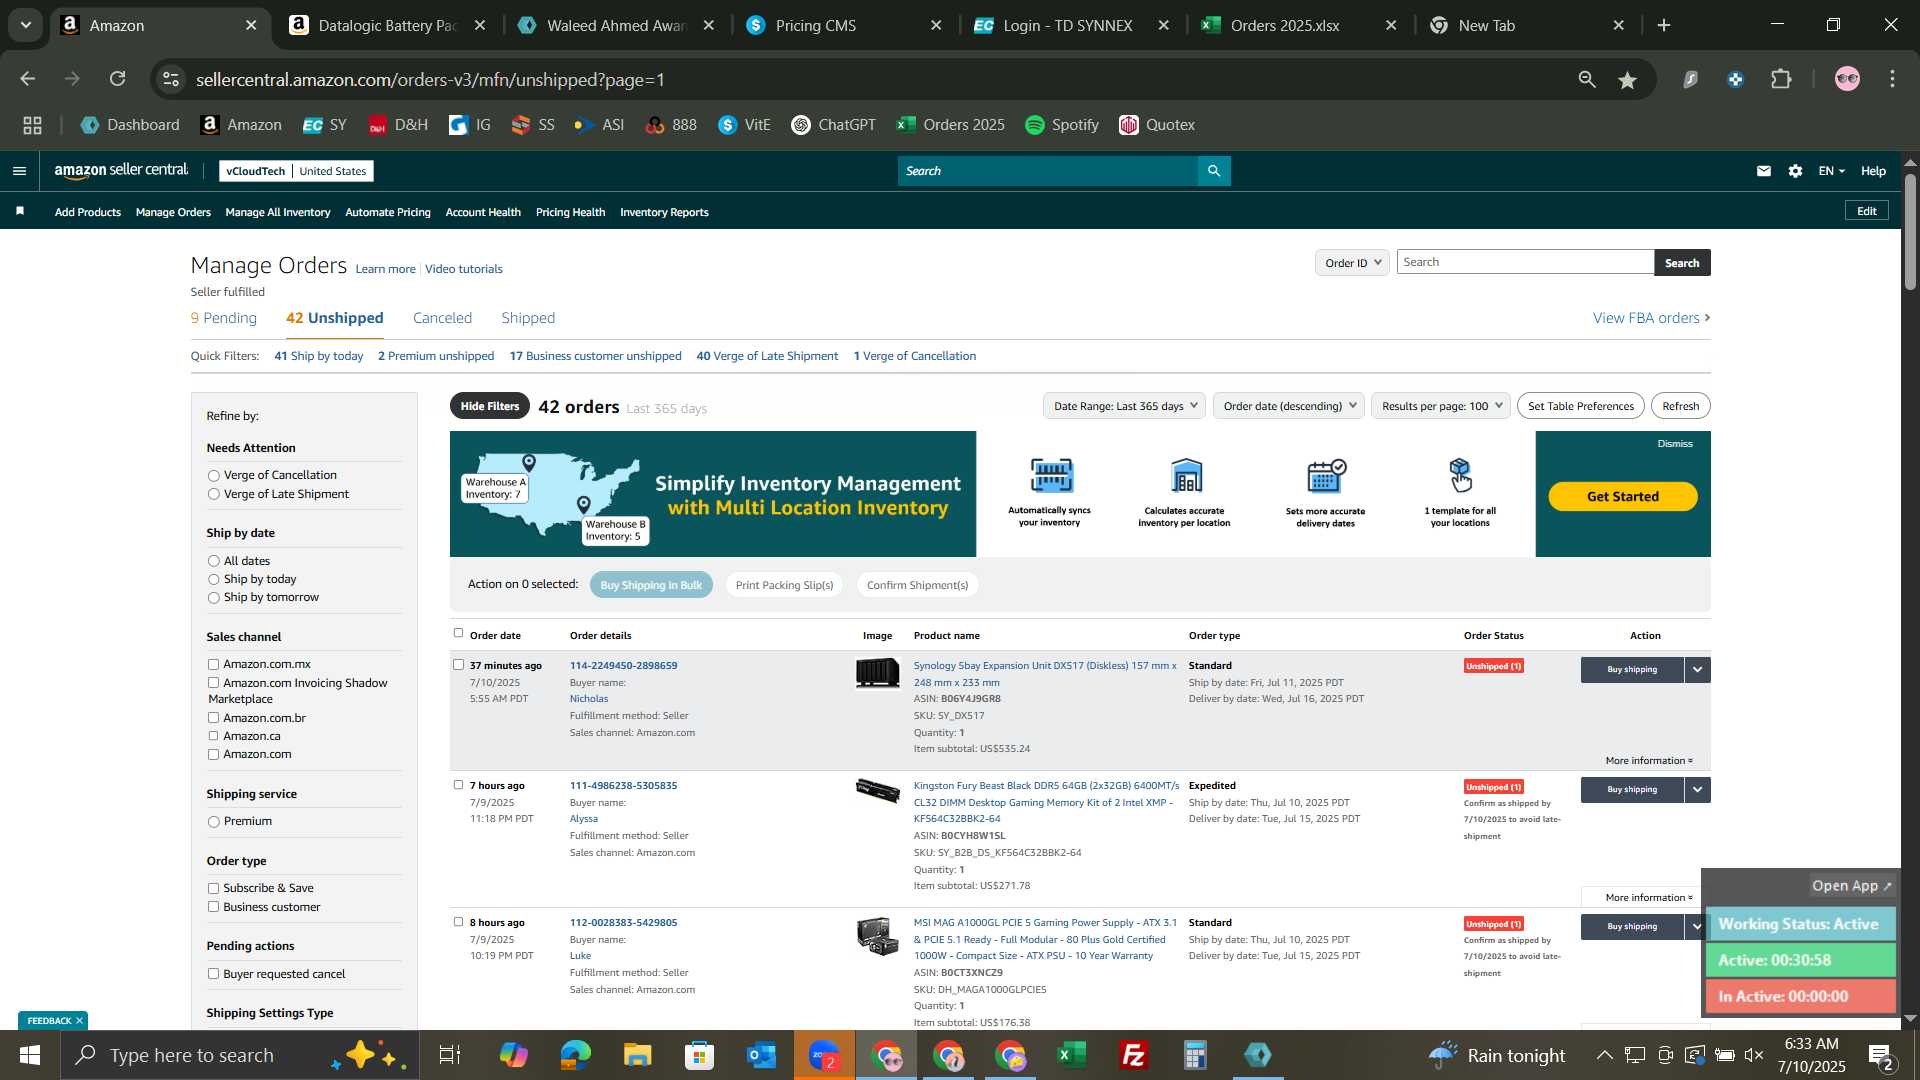
Task: Click the Set Table Preferences button
Action: [x=1581, y=406]
